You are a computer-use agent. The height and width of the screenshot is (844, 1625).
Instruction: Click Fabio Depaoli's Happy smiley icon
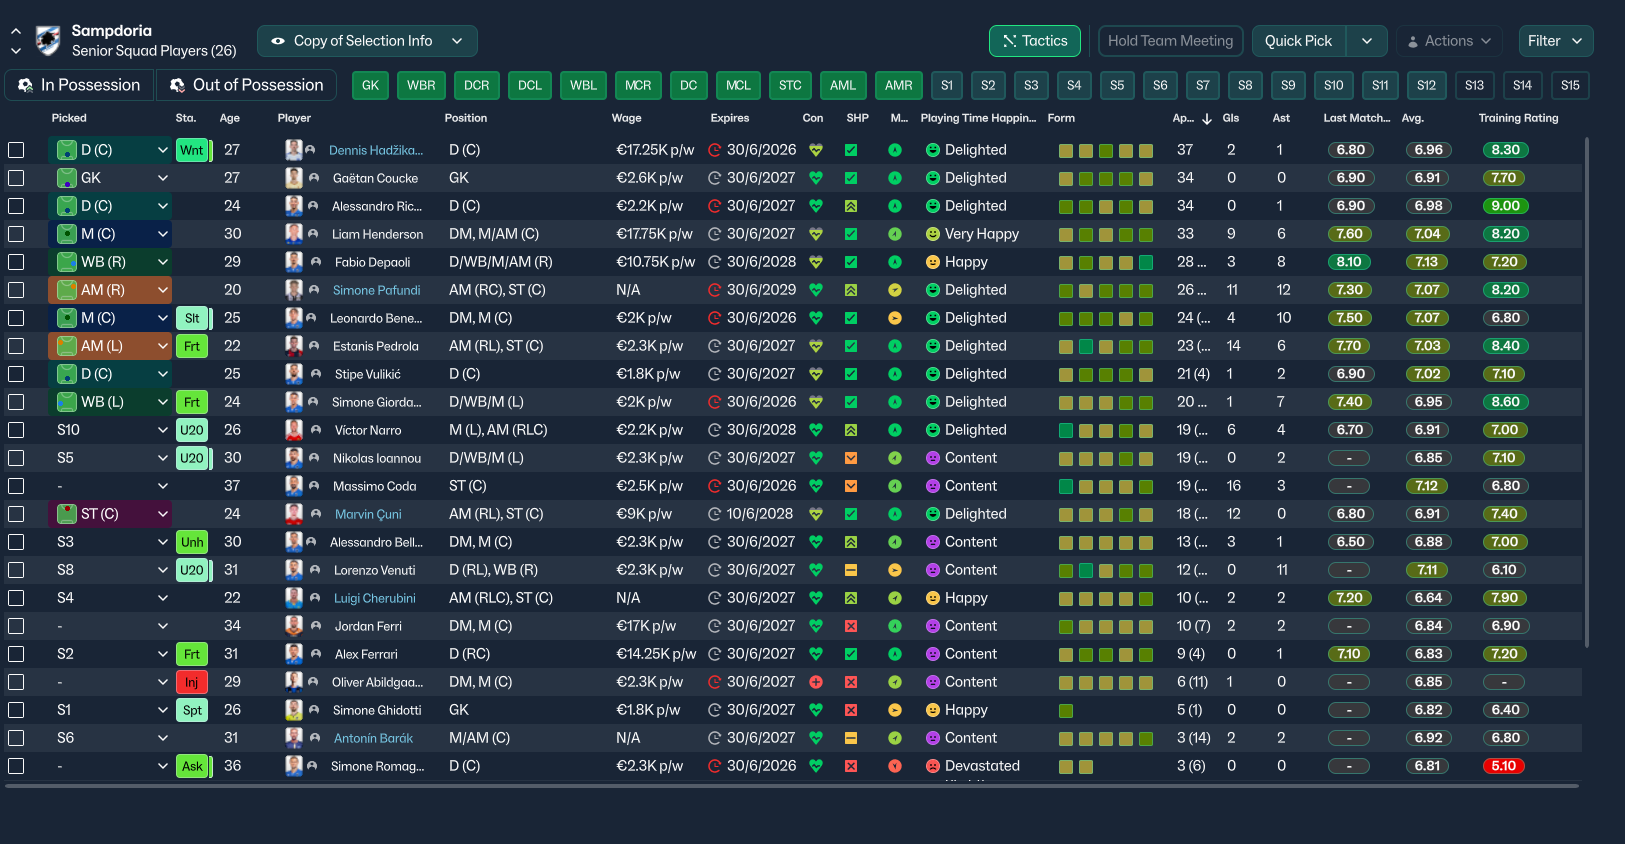(x=932, y=262)
